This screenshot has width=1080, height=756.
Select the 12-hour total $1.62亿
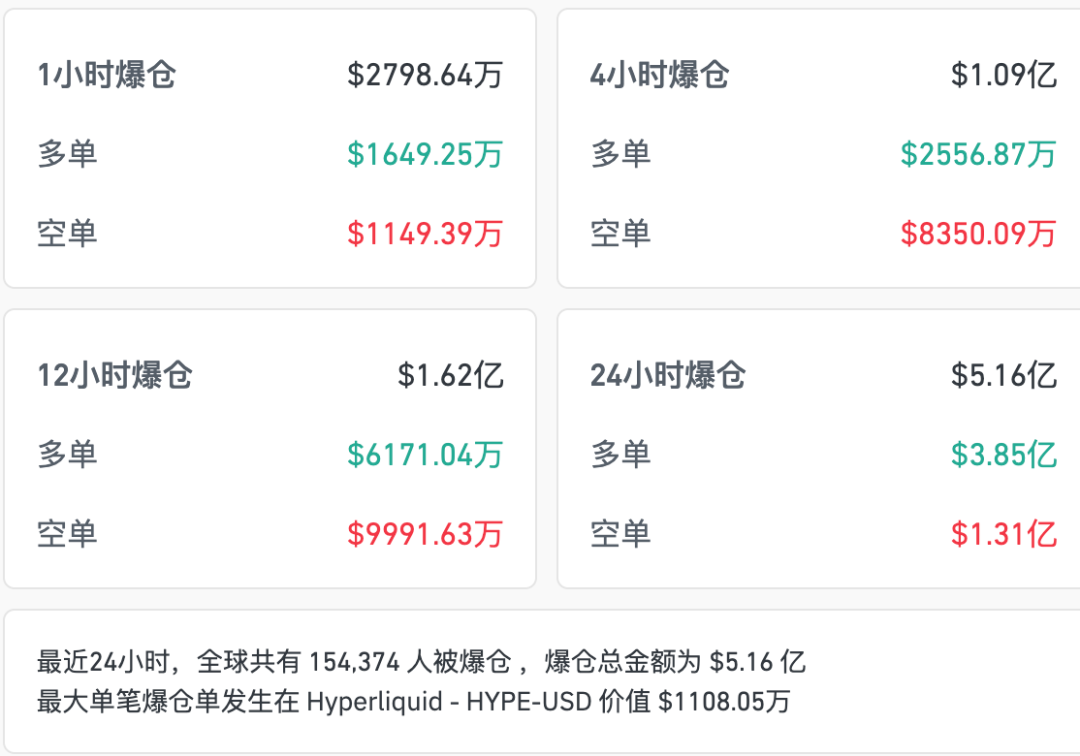point(451,376)
